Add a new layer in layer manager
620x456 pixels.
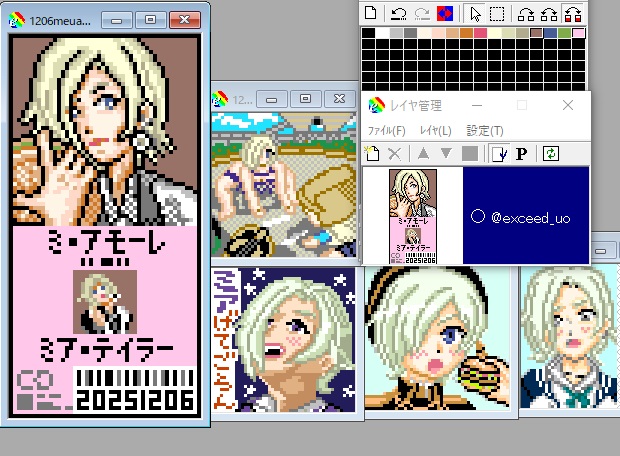tap(372, 153)
